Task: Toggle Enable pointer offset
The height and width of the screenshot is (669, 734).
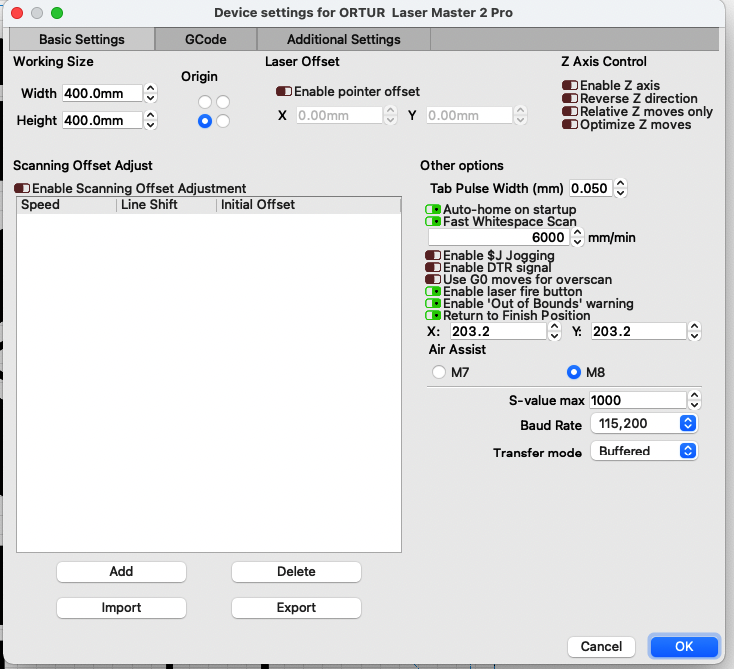Action: tap(284, 91)
